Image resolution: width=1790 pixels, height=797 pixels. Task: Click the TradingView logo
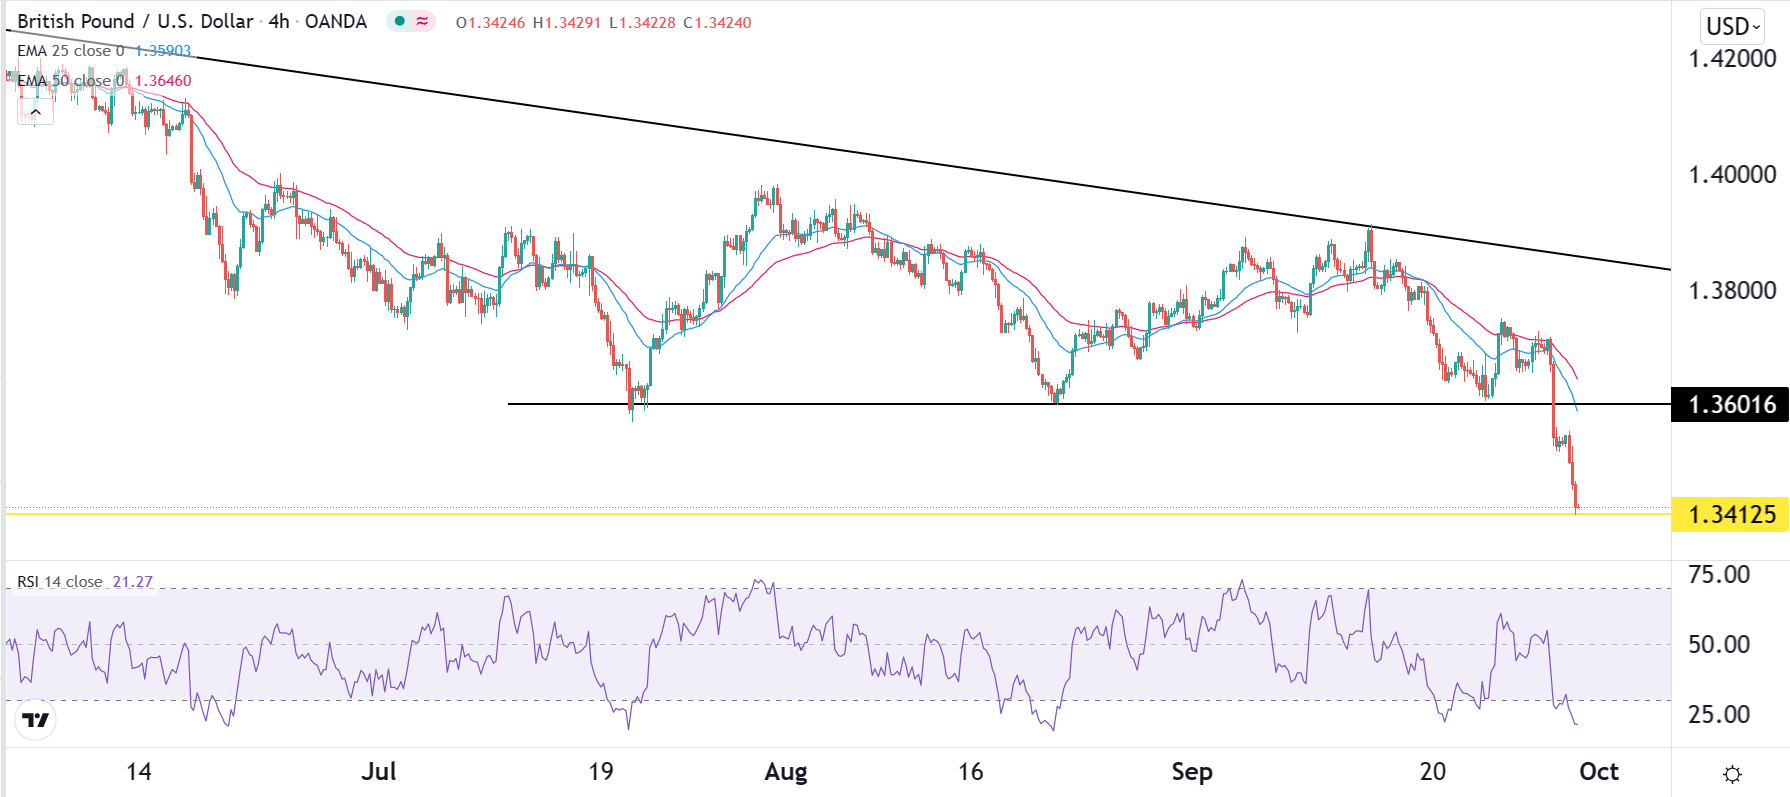pos(36,720)
